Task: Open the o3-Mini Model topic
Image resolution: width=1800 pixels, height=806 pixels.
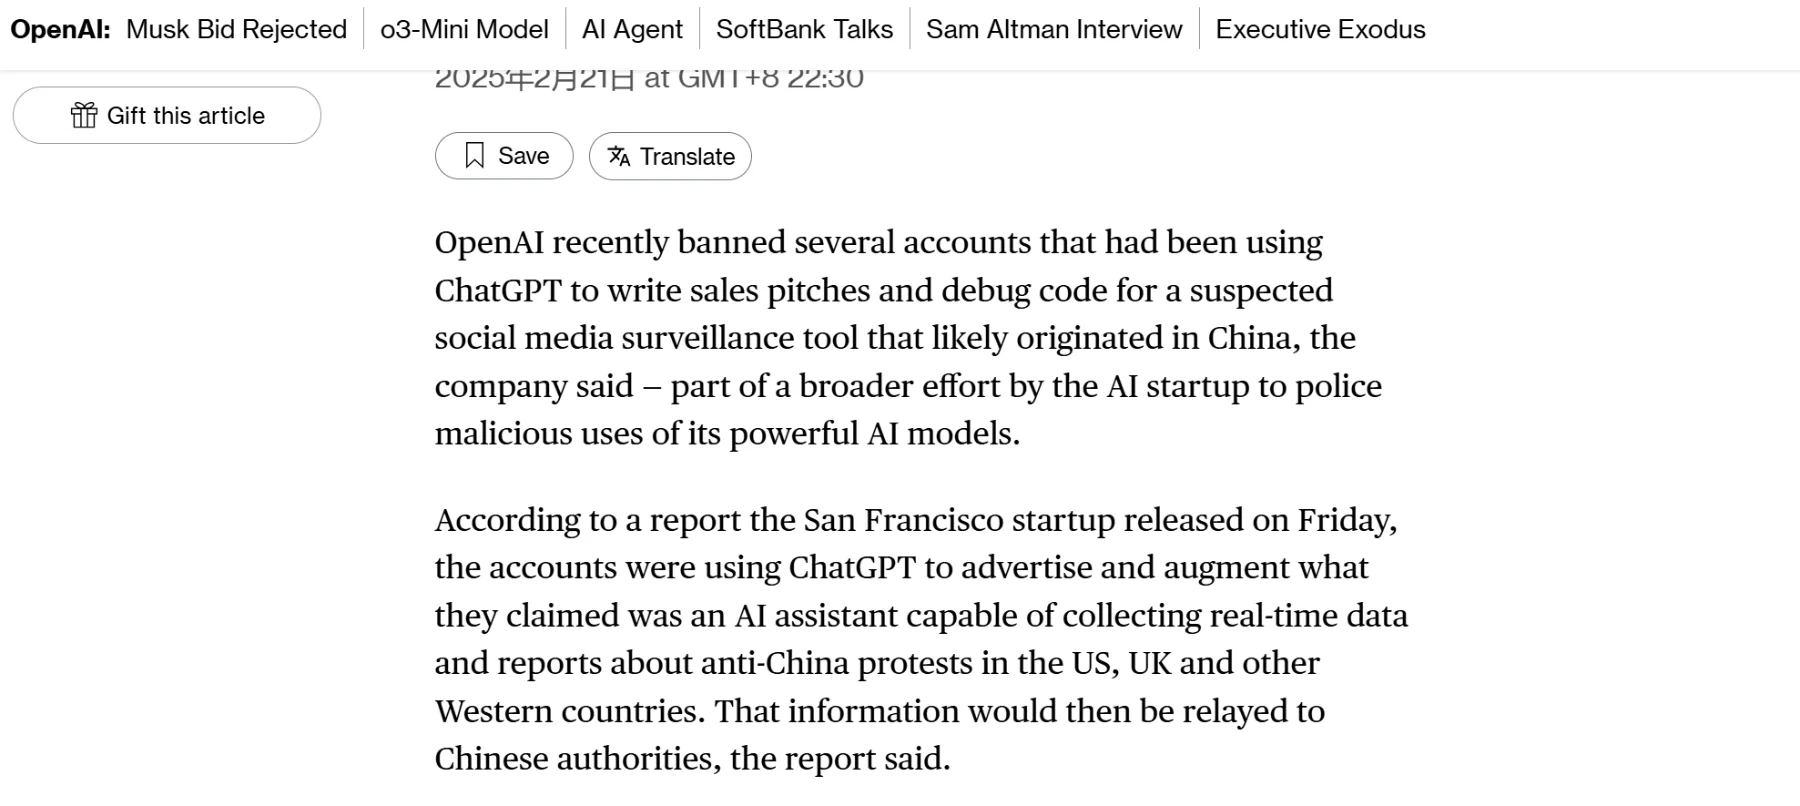Action: pos(464,29)
